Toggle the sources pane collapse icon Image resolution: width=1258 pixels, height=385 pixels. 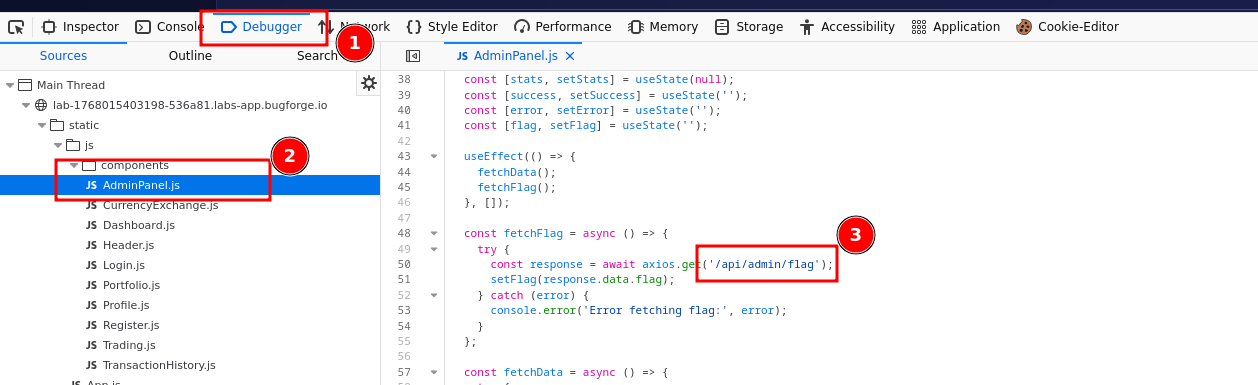click(x=413, y=56)
